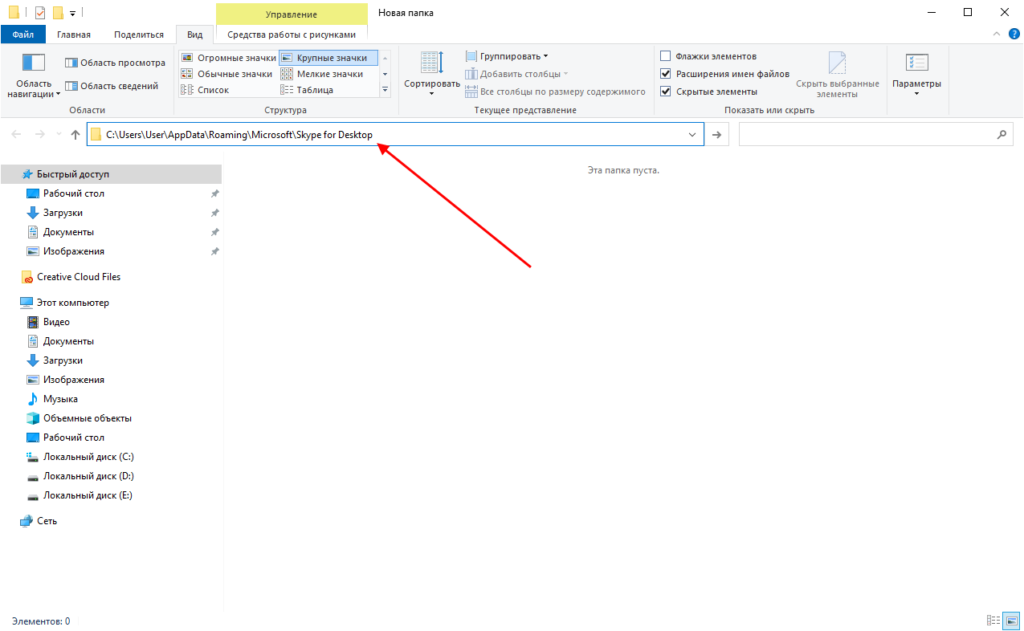
Task: Switch to Таблица details layout
Action: [307, 89]
